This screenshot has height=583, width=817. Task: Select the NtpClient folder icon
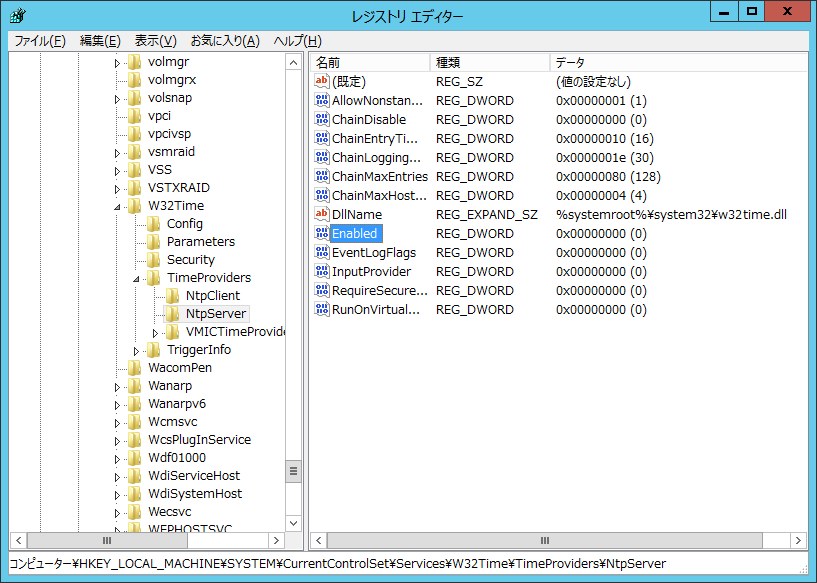173,296
